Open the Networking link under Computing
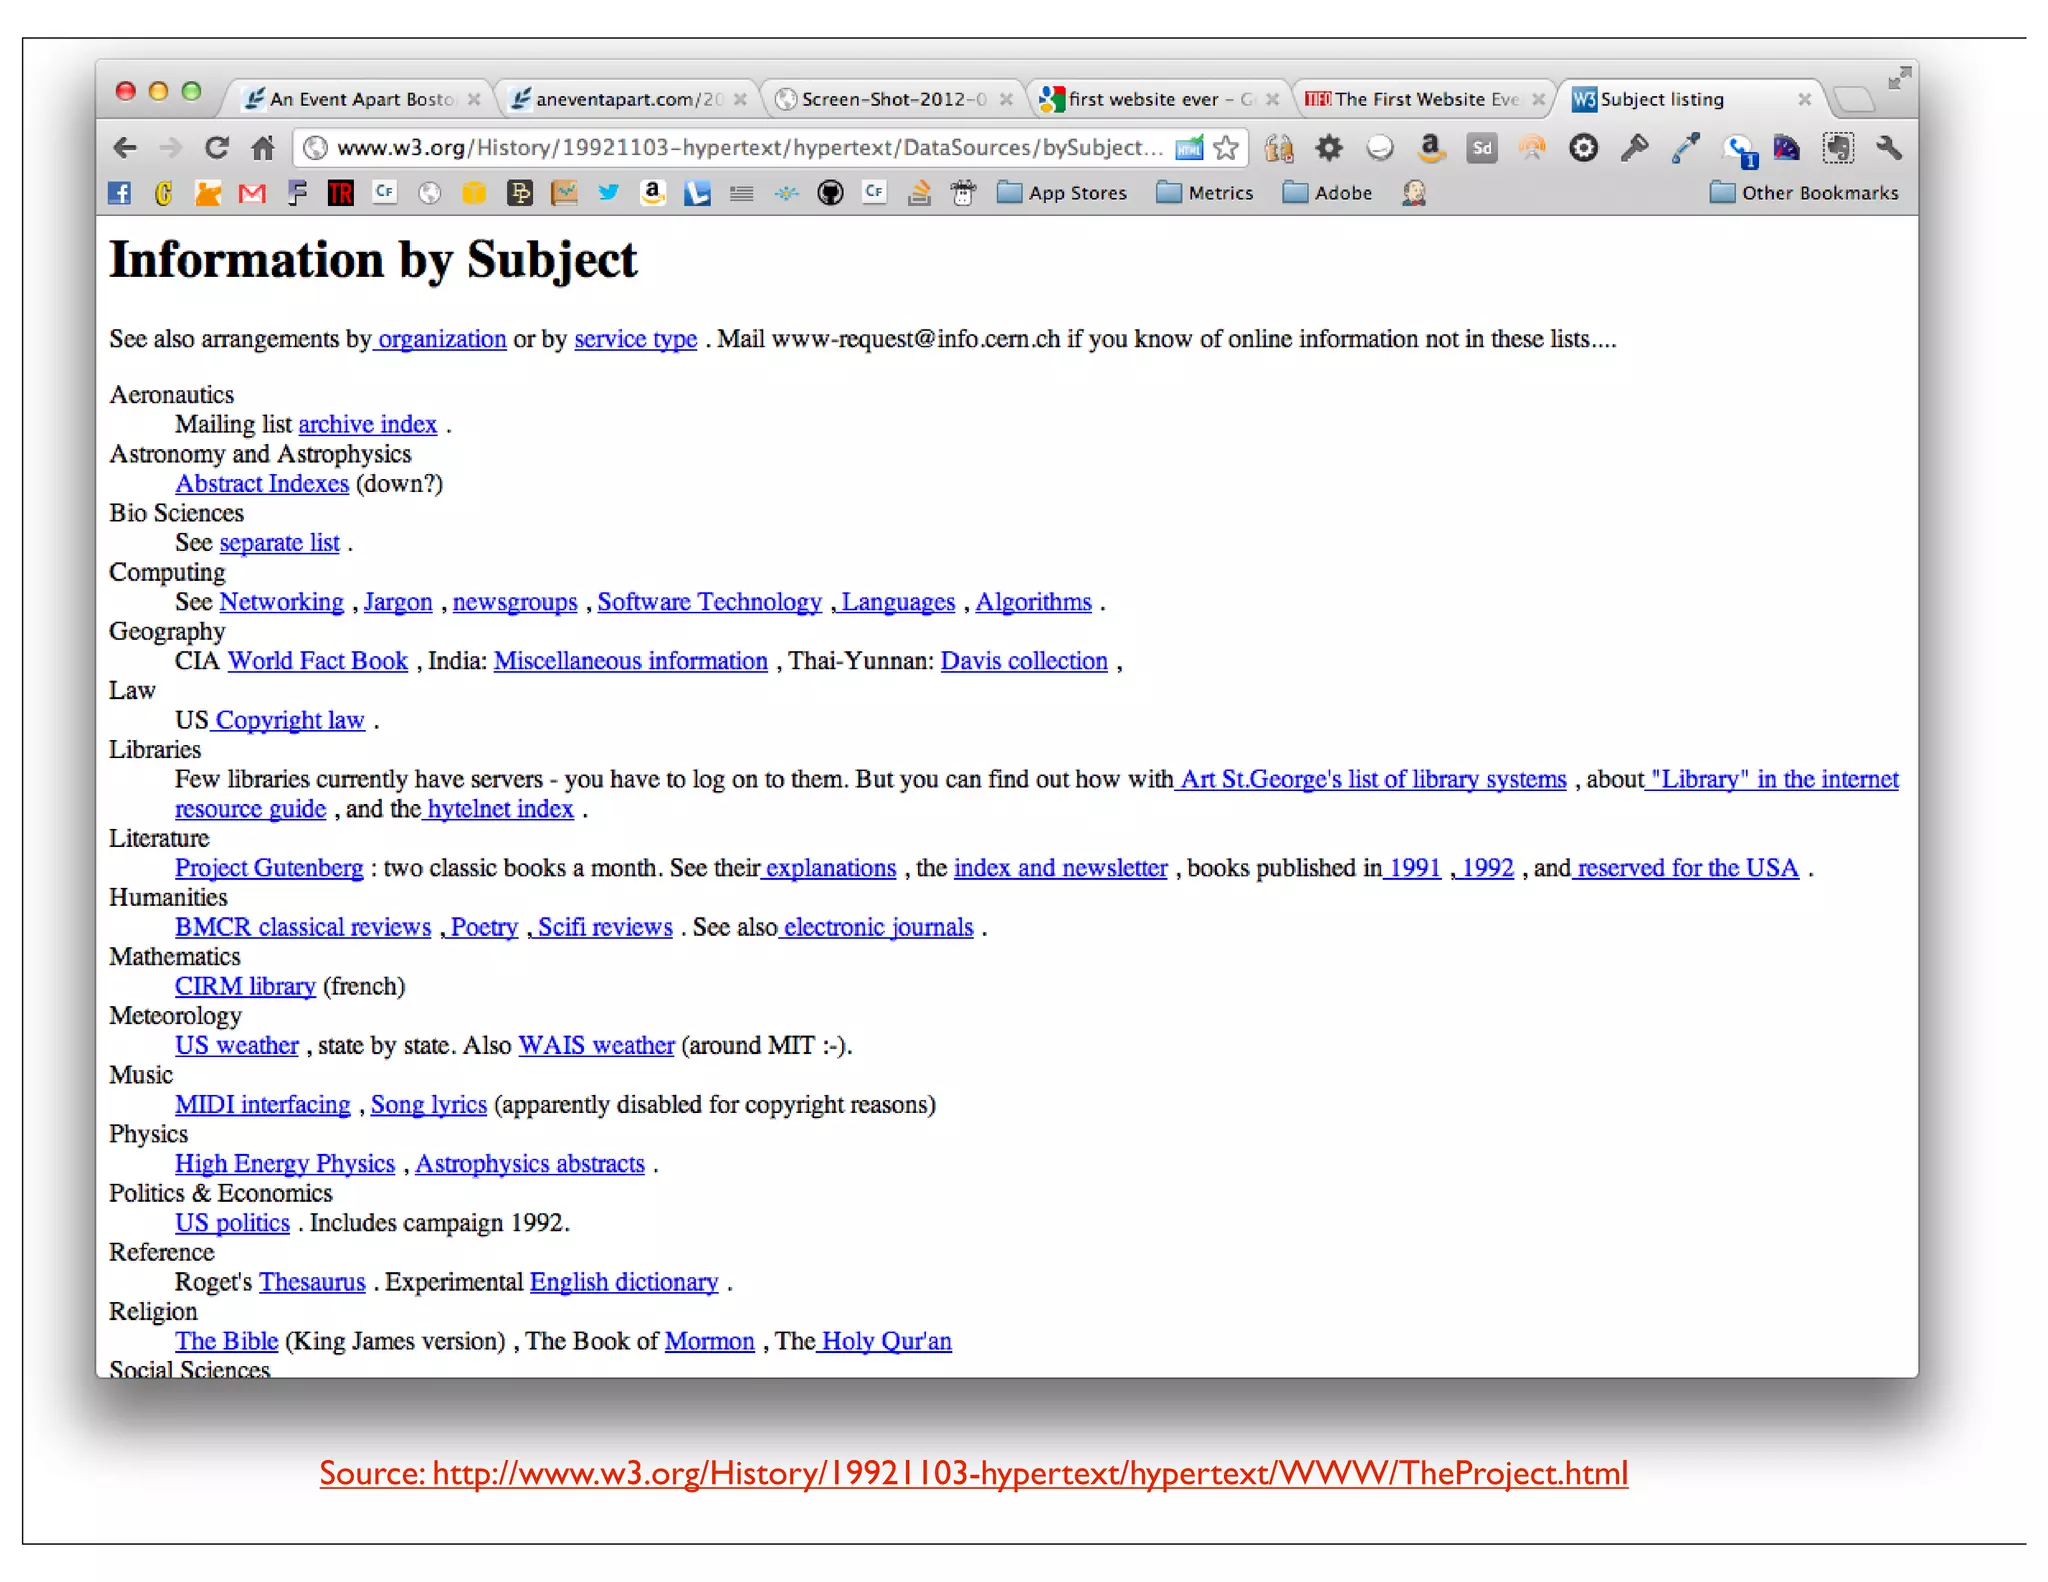Image resolution: width=2048 pixels, height=1582 pixels. [x=281, y=602]
